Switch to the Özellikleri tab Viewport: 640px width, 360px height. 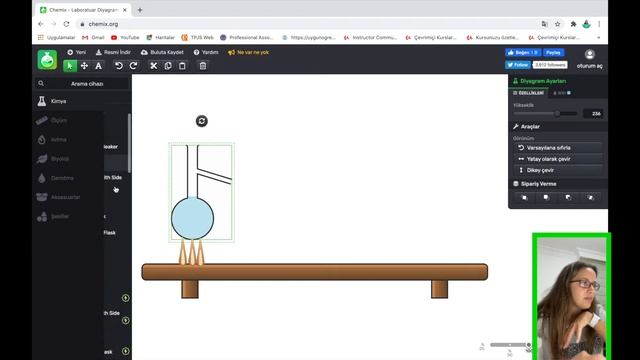click(529, 93)
